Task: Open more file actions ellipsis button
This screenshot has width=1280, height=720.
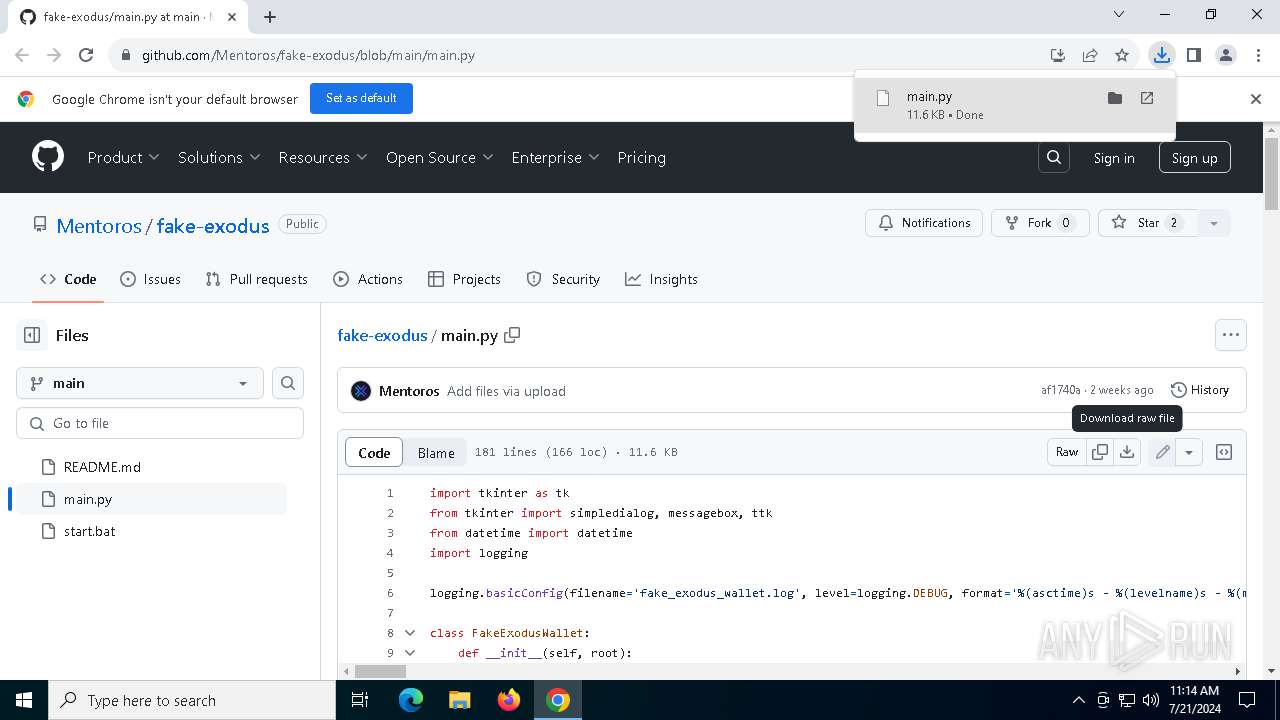Action: tap(1231, 335)
